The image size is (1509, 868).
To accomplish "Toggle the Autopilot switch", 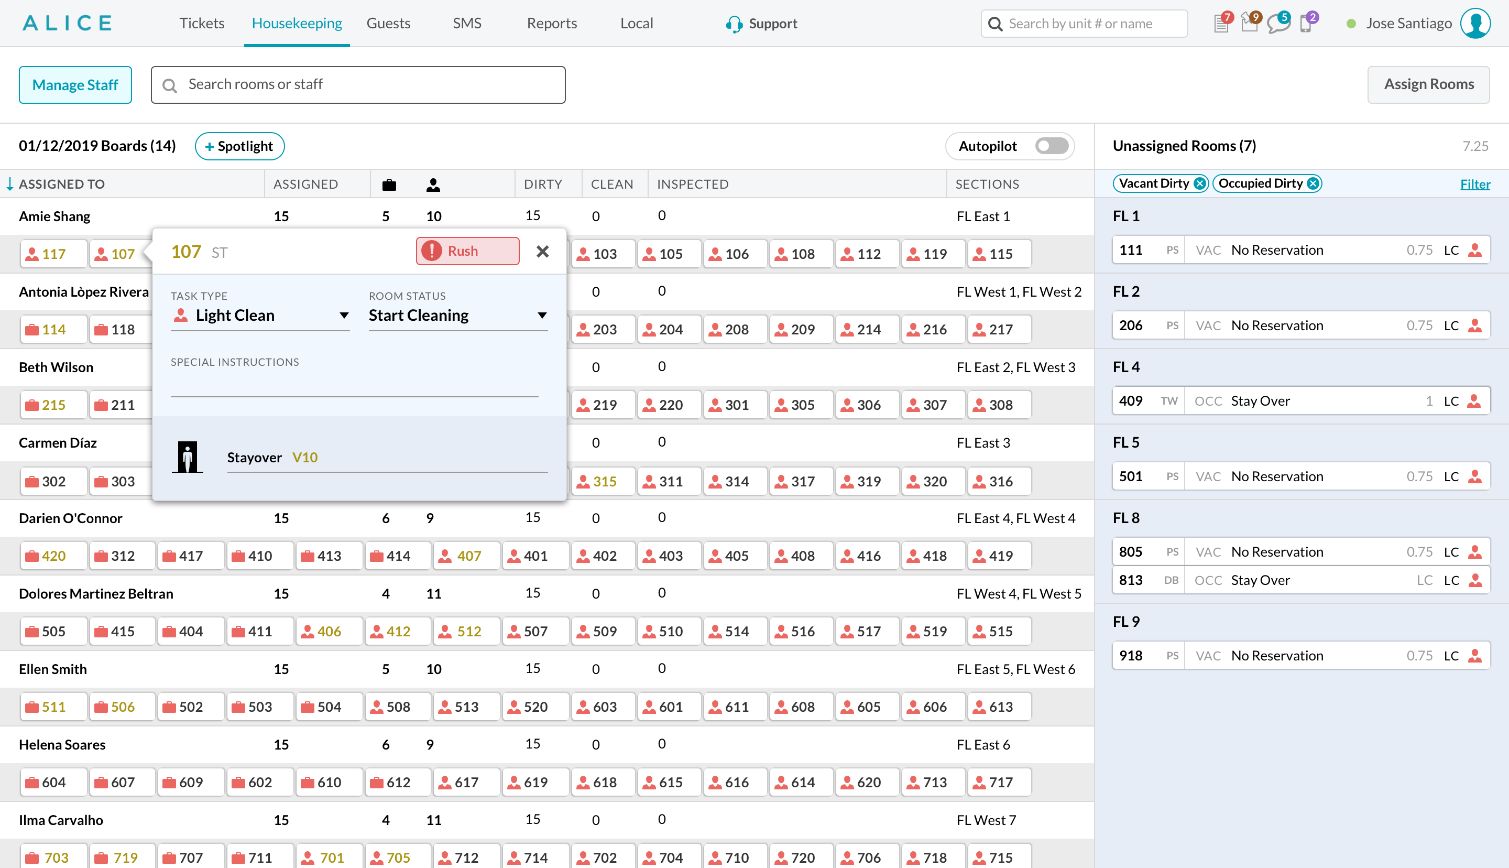I will (x=1052, y=146).
